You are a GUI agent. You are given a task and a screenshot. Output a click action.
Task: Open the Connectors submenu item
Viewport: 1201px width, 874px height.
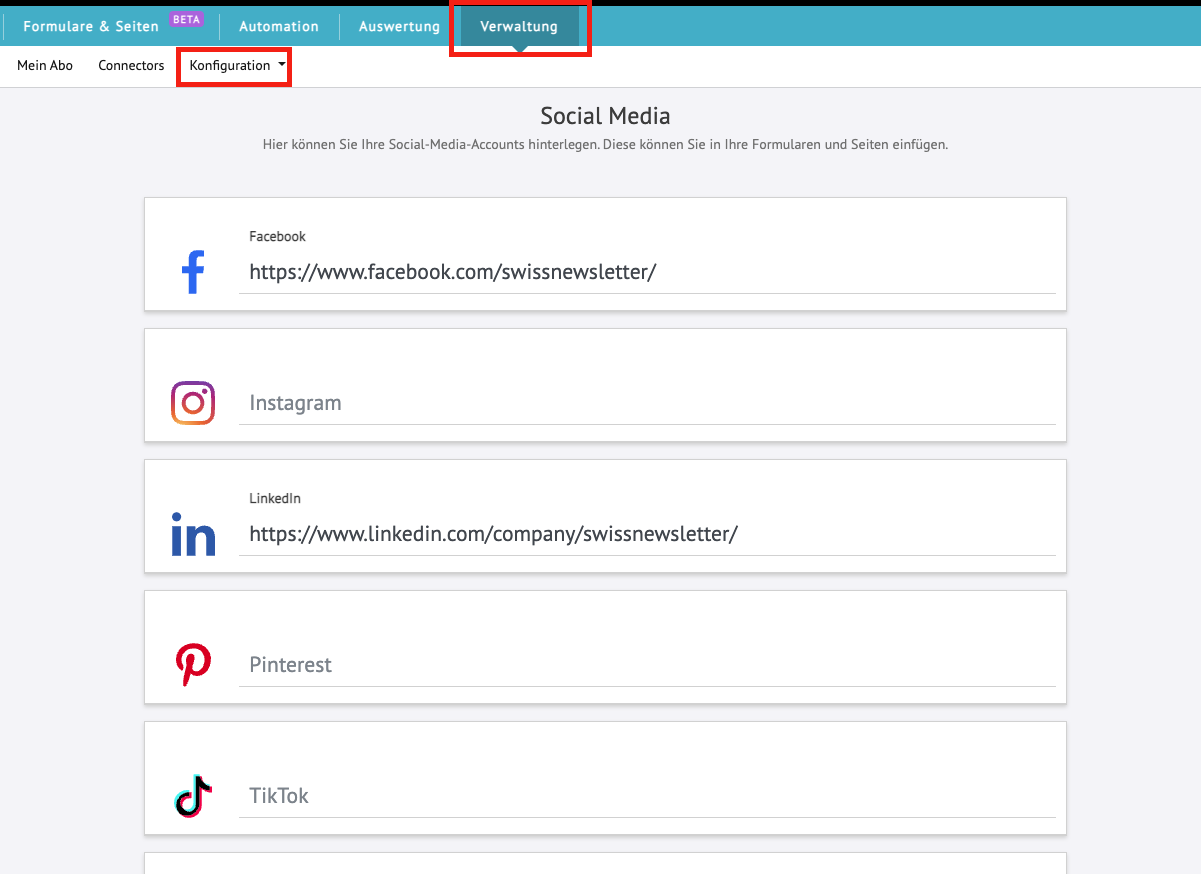[131, 66]
